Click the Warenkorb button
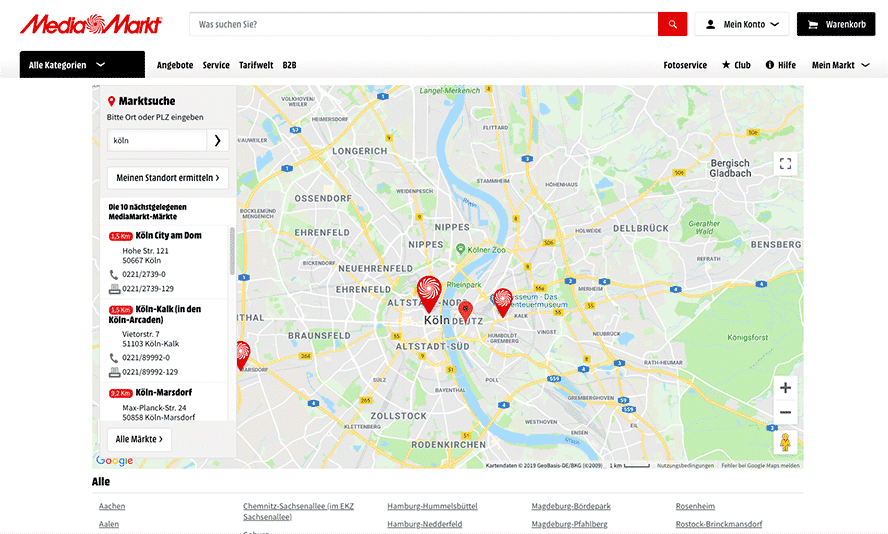Viewport: 888px width, 534px height. click(x=836, y=24)
